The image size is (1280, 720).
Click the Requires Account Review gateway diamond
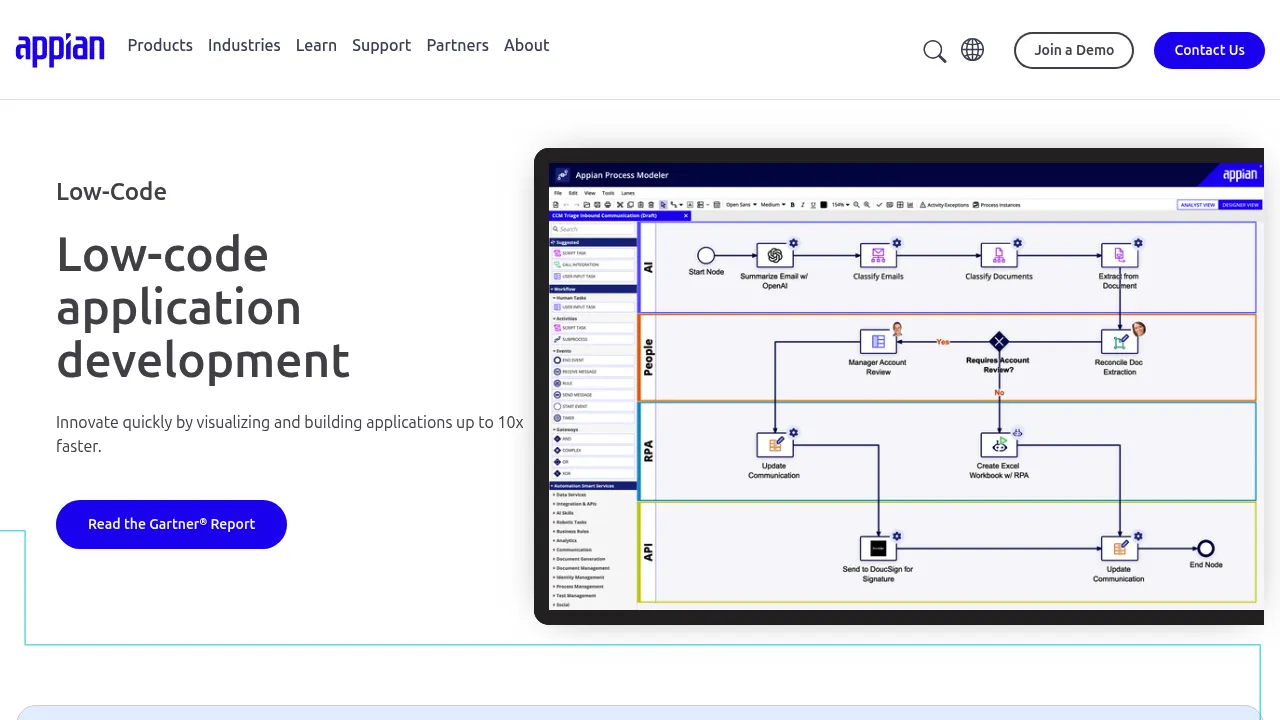(x=999, y=341)
